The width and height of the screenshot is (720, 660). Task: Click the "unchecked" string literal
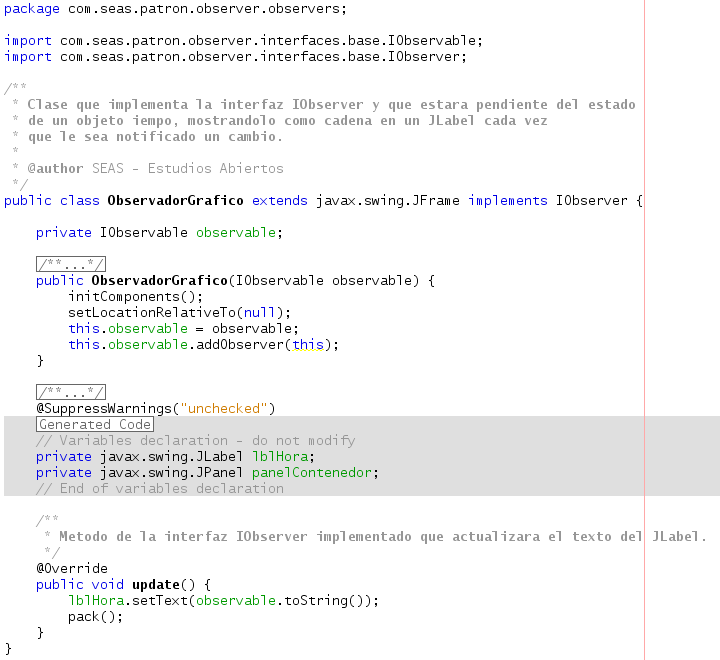coord(224,409)
